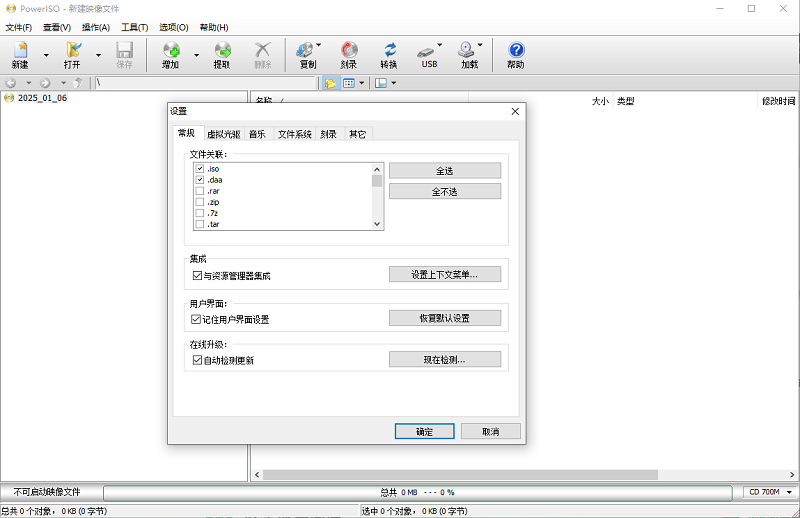This screenshot has width=800, height=518.
Task: Click the 设置上下文菜单... button
Action: (x=445, y=275)
